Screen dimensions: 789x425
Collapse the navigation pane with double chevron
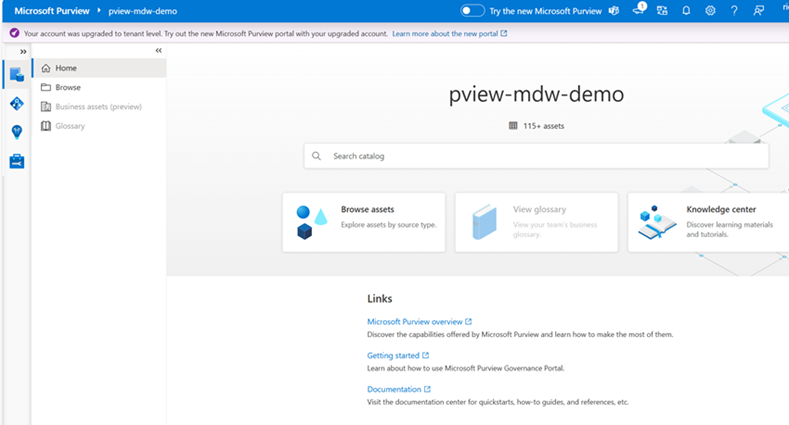[x=159, y=50]
